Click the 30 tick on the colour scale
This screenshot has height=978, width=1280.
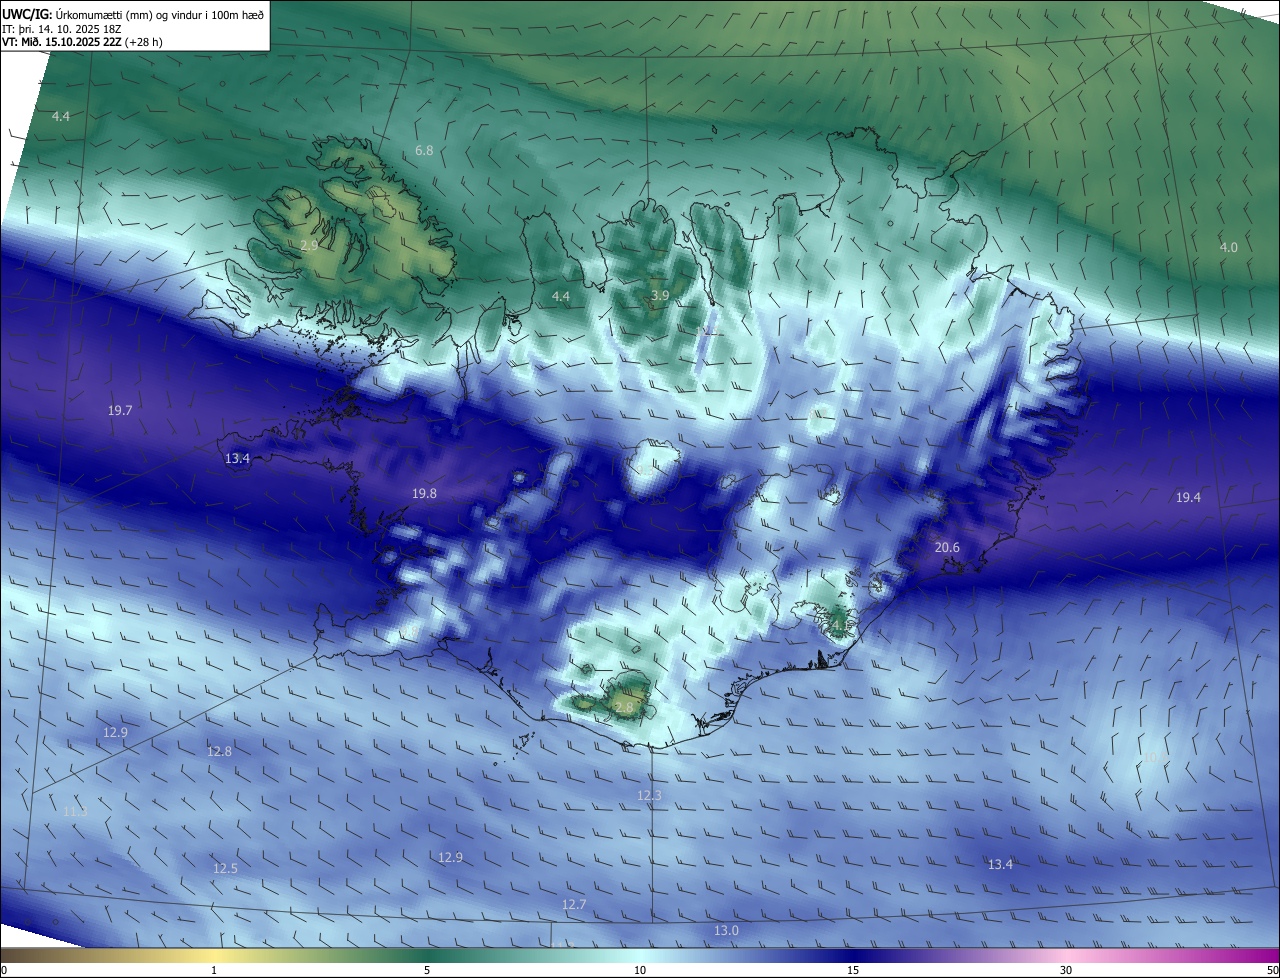1066,970
